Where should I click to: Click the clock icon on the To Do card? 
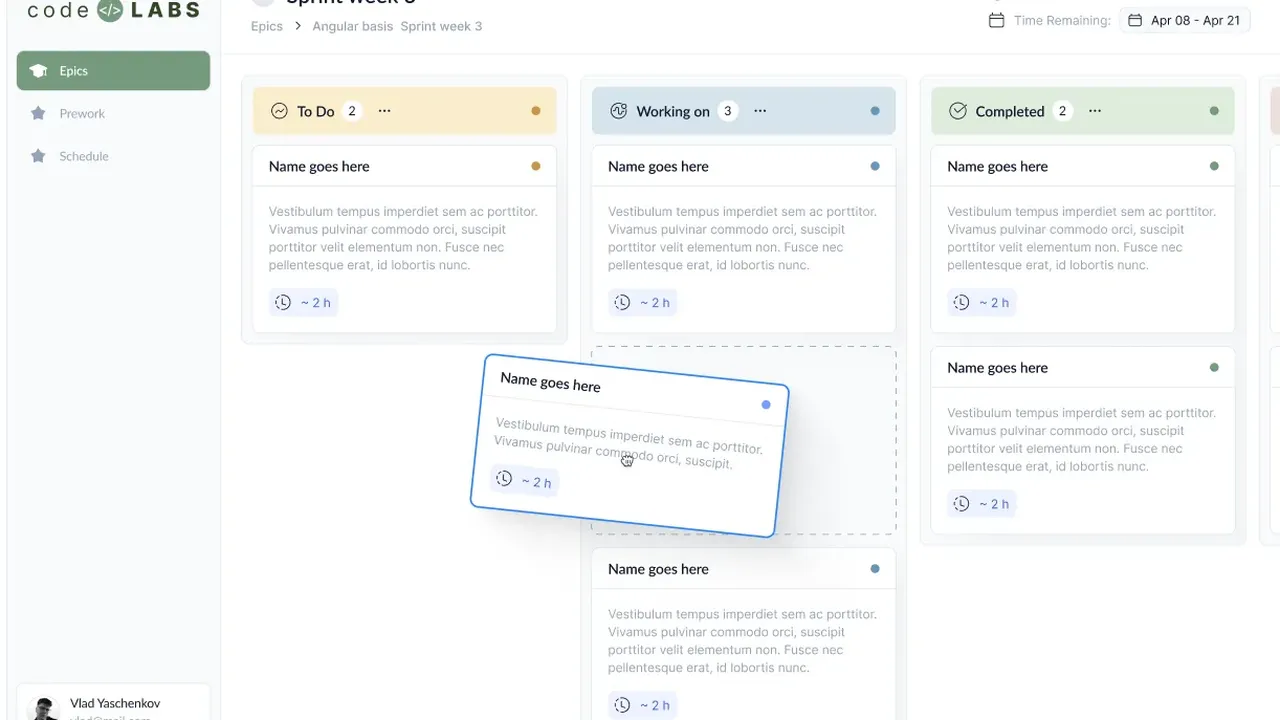coord(283,302)
